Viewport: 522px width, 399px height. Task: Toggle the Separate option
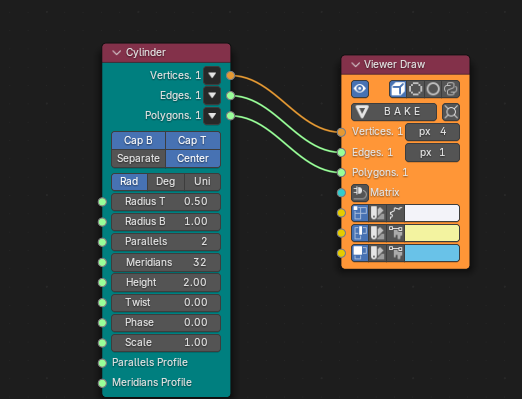138,158
